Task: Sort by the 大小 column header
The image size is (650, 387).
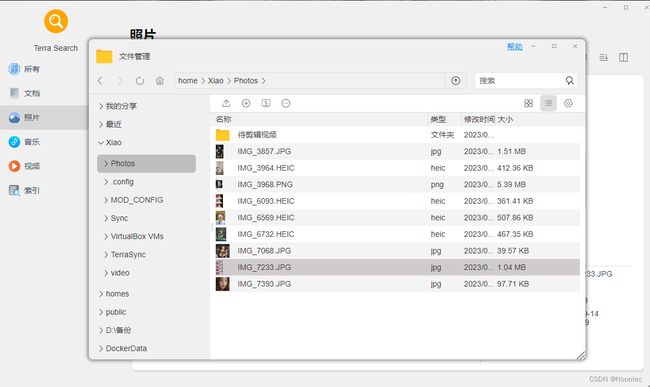Action: click(x=505, y=119)
